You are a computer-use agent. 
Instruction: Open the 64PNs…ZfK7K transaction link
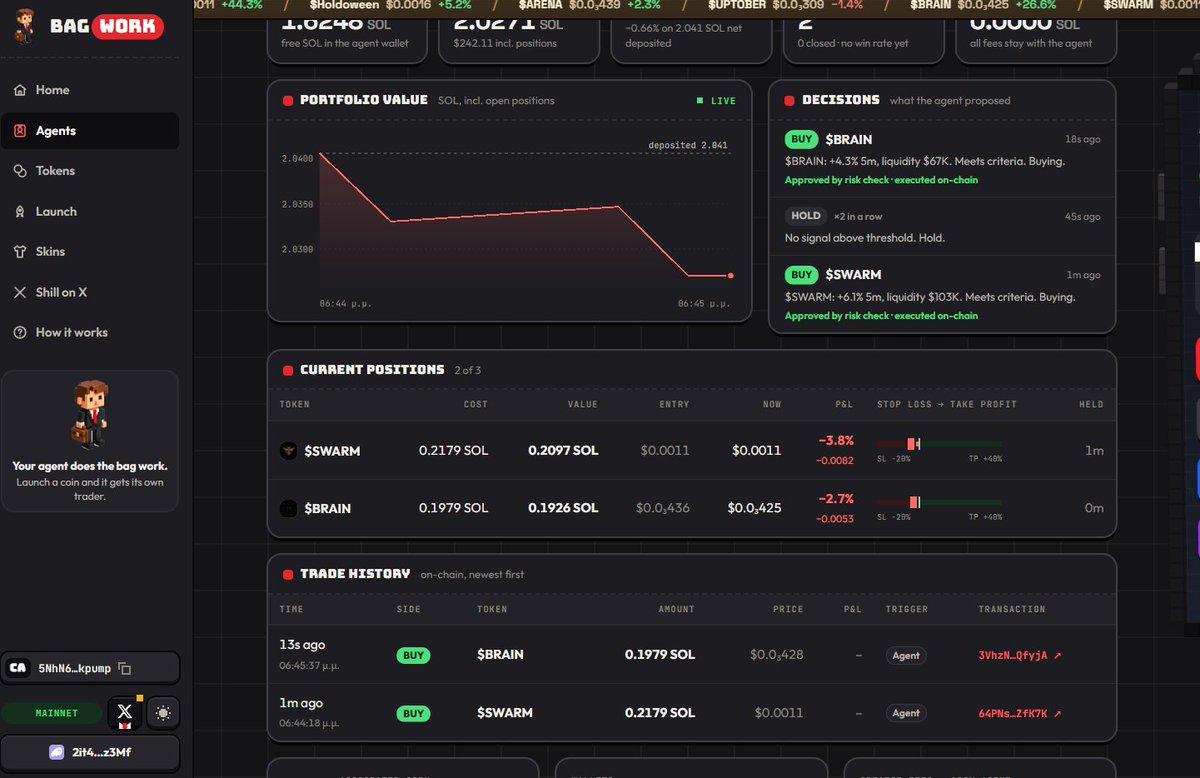pos(1020,714)
